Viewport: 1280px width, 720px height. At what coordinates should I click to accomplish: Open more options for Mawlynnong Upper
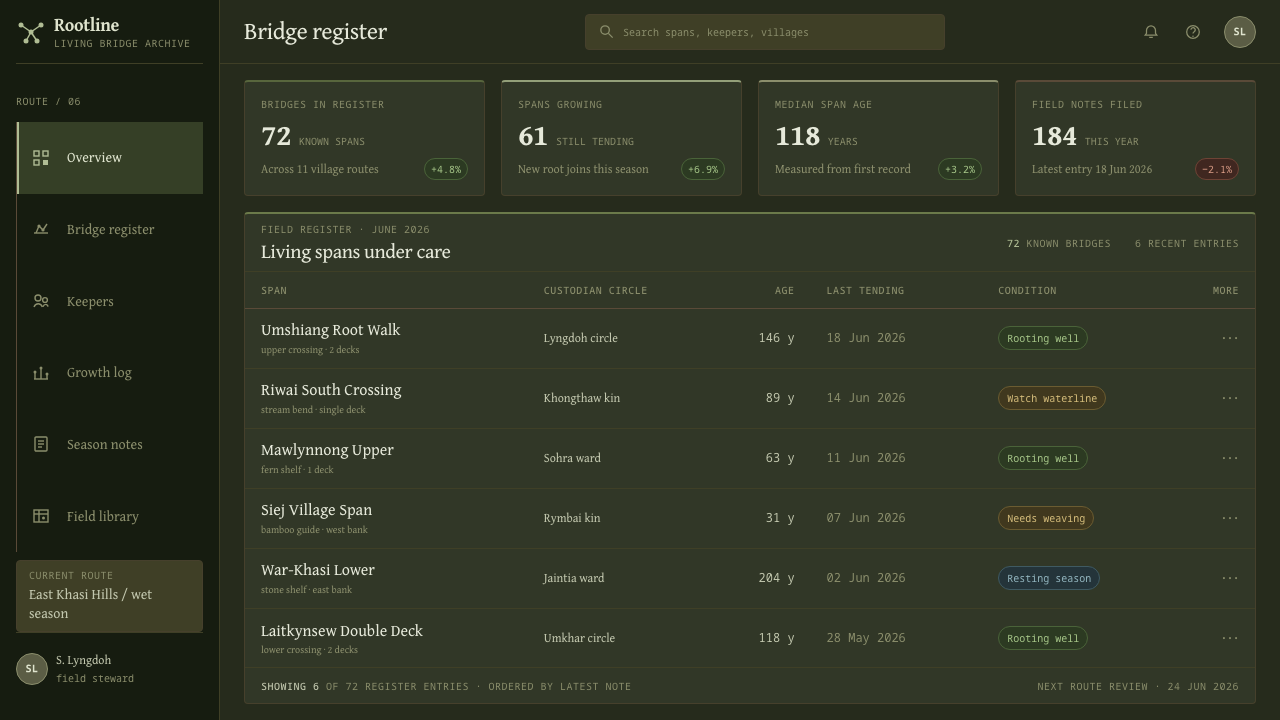[1230, 458]
